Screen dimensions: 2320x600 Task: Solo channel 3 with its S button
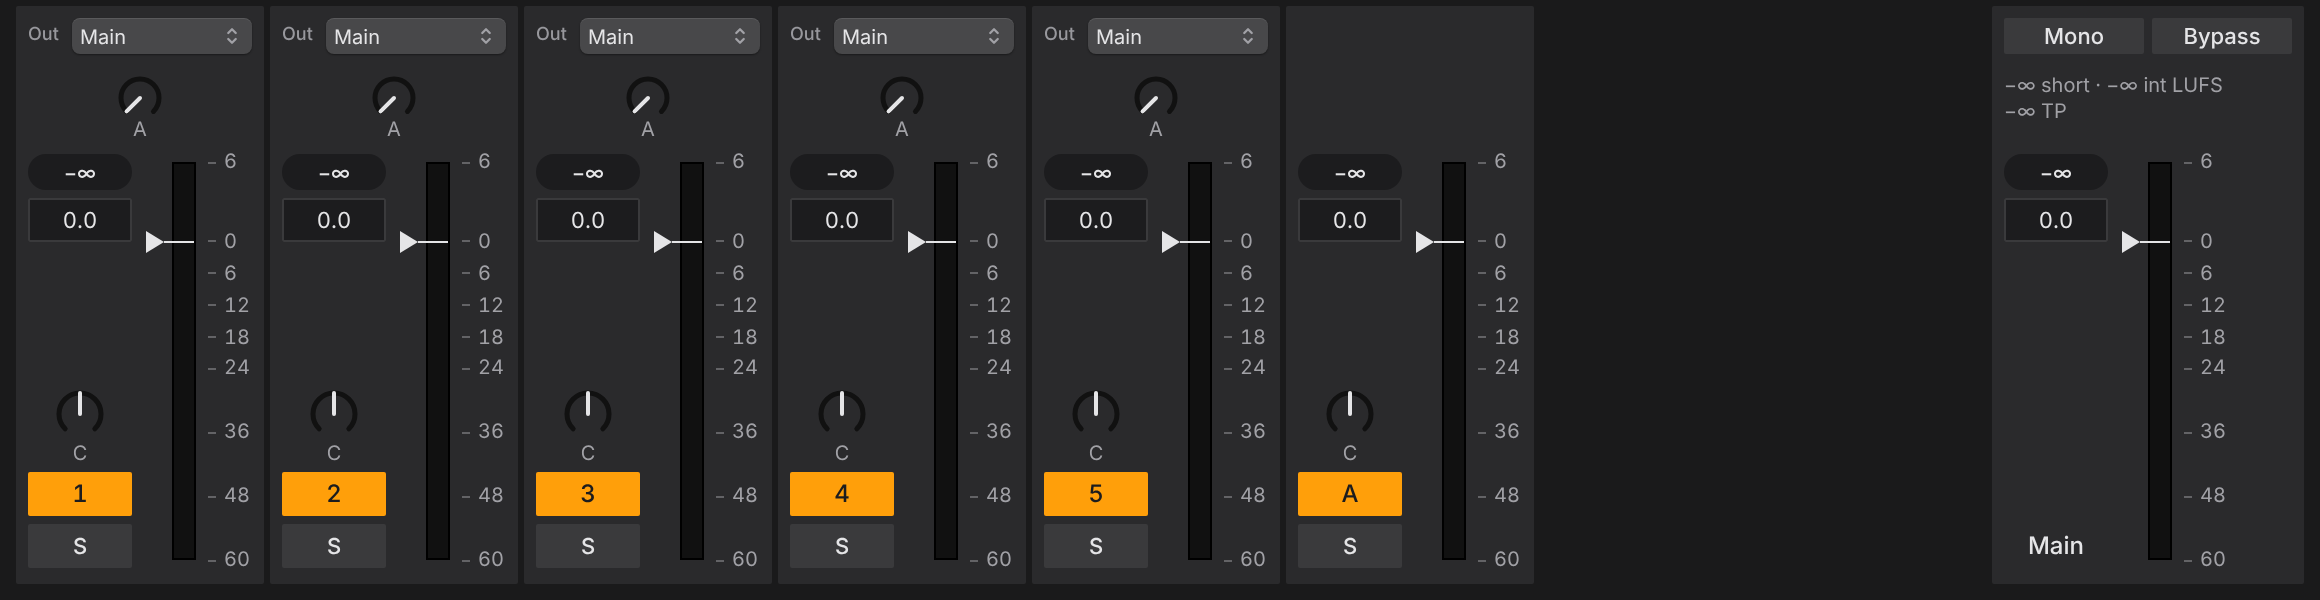588,546
